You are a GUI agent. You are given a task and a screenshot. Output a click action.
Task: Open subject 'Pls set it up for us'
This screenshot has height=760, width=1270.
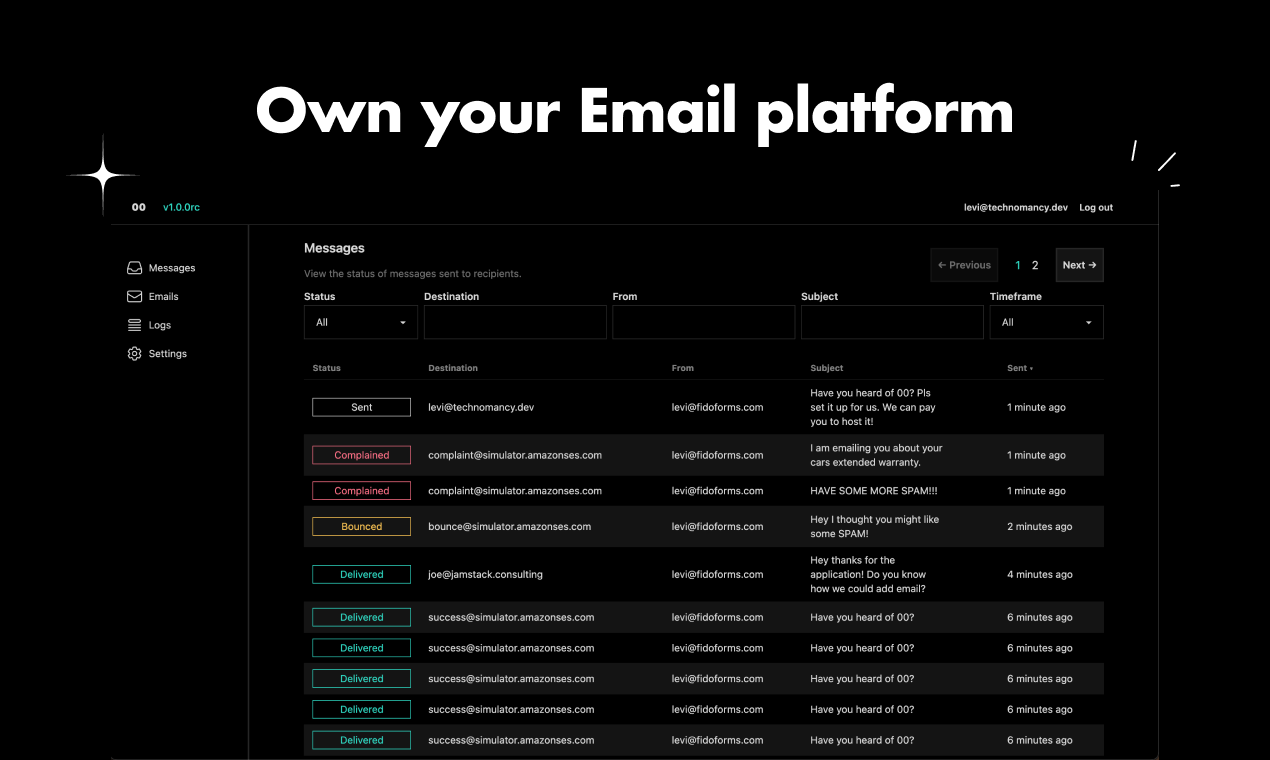tap(873, 407)
